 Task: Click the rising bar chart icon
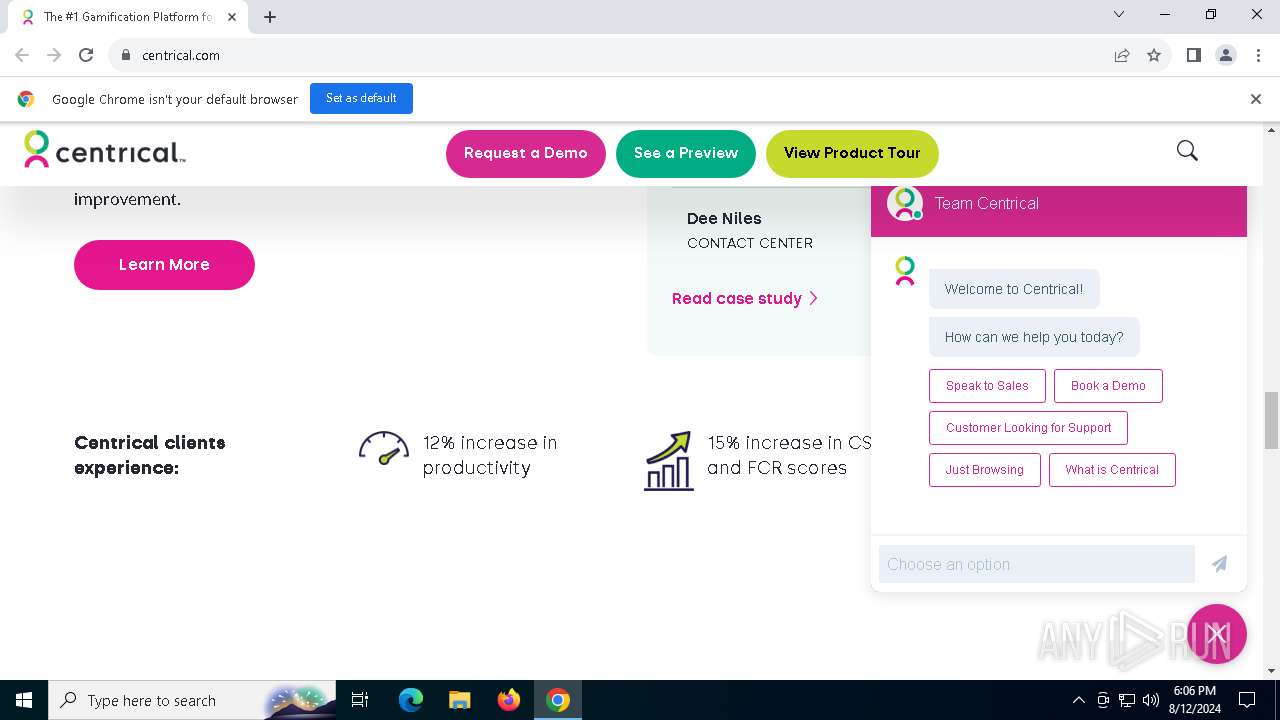(669, 461)
